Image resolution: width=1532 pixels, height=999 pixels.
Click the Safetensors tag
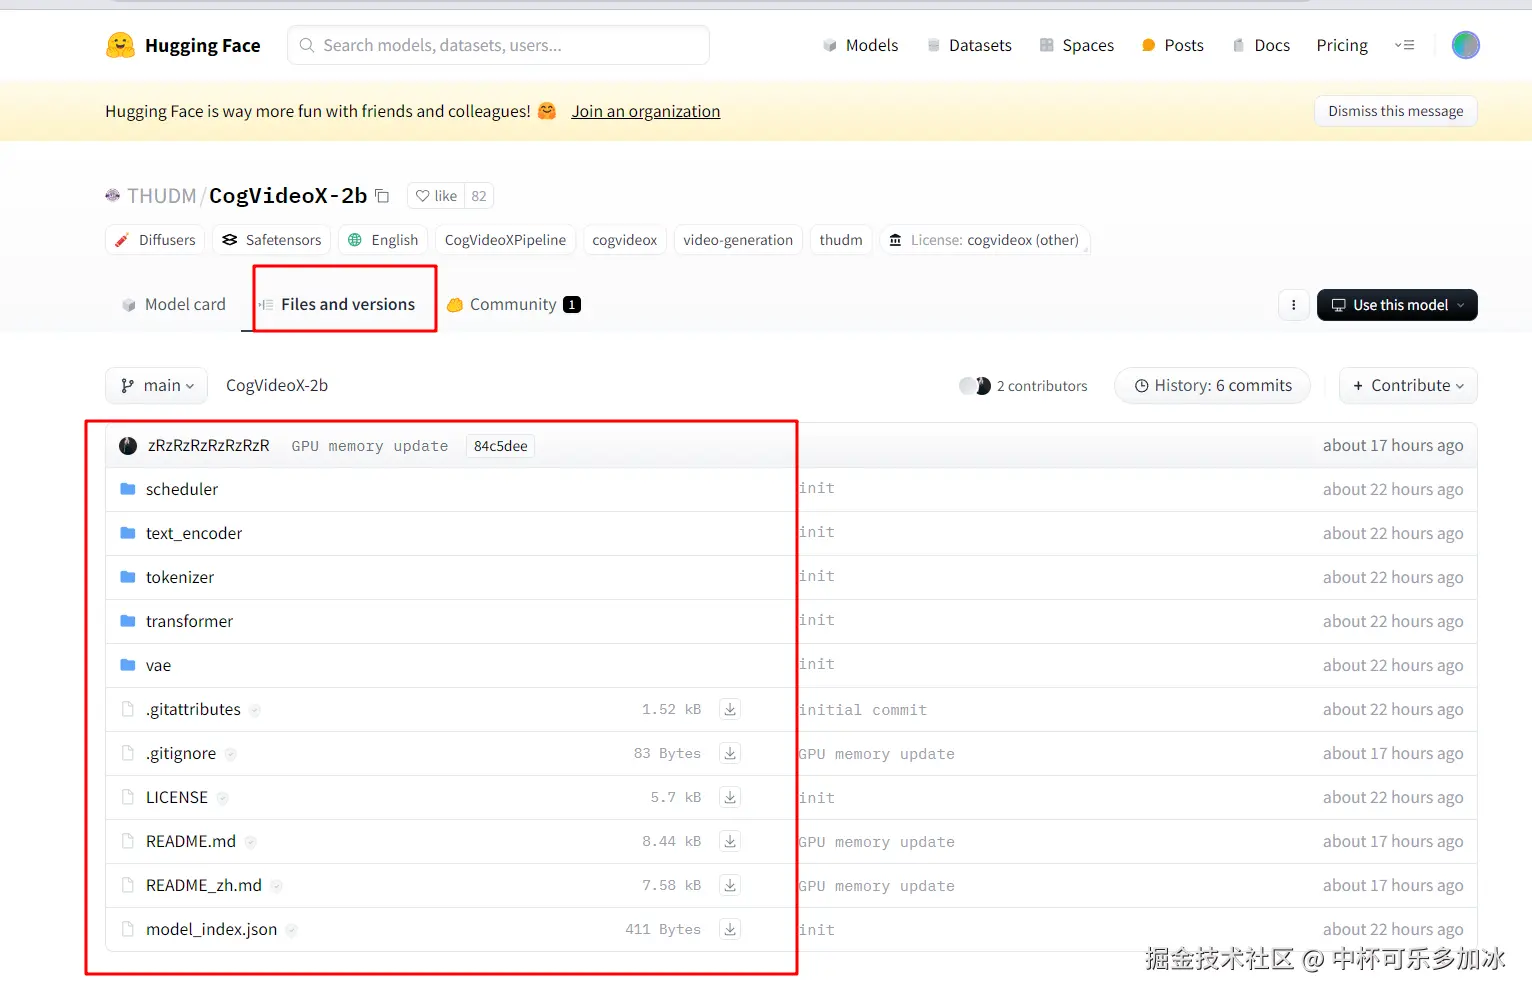click(272, 240)
